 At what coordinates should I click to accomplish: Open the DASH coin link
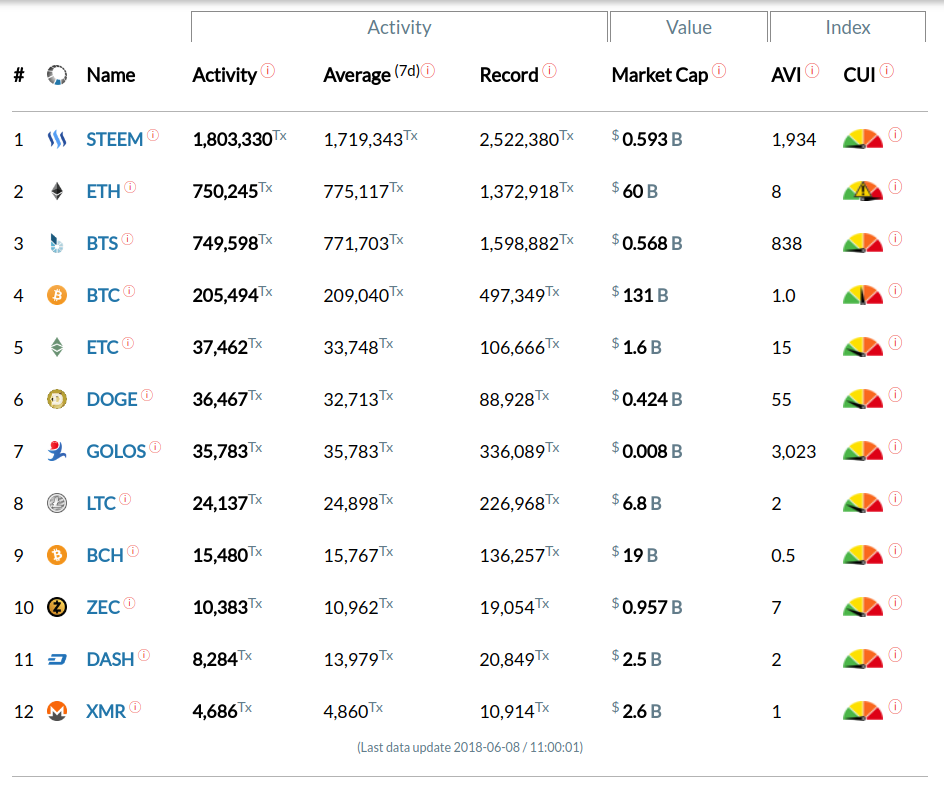click(x=110, y=659)
